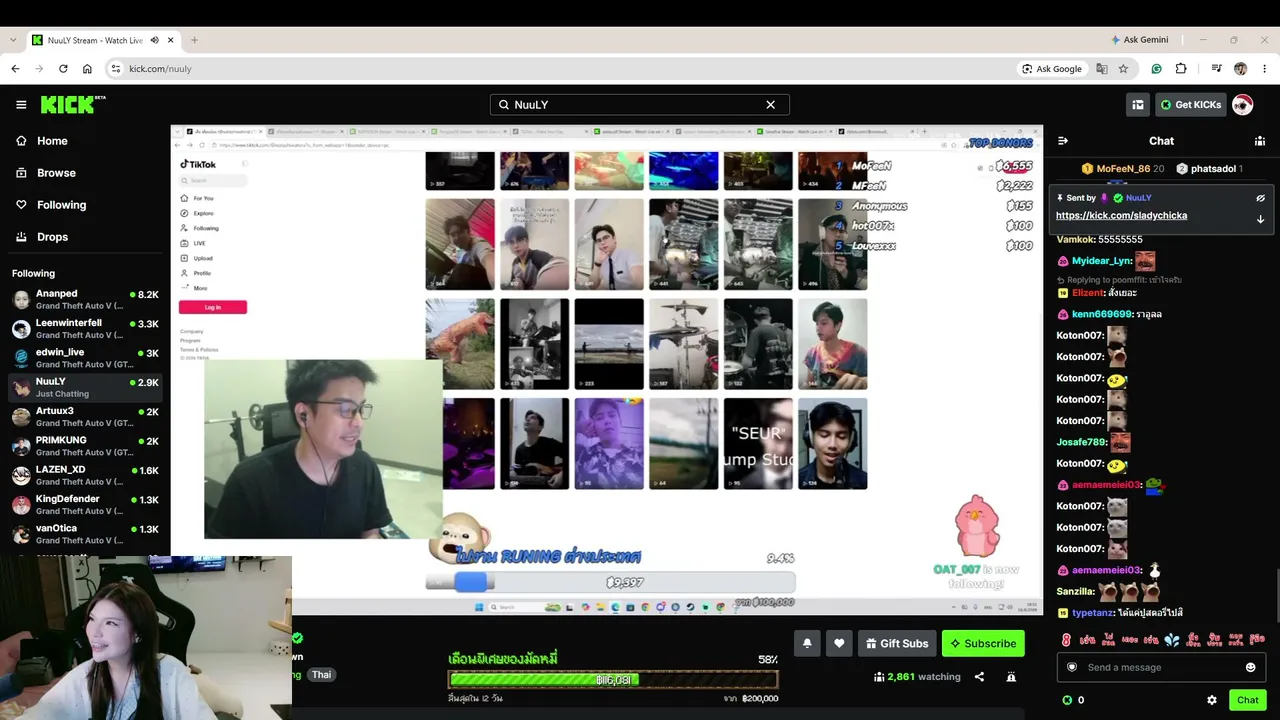This screenshot has width=1280, height=720.
Task: Open the Kick hamburger sidebar menu
Action: pos(21,105)
